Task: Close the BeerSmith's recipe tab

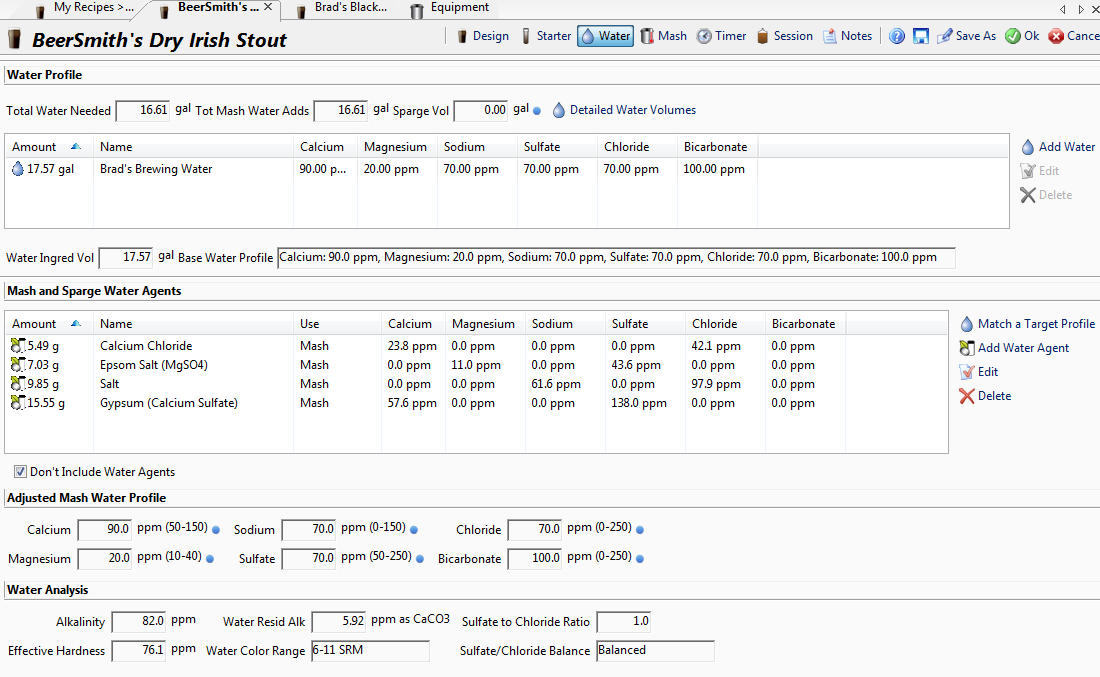Action: (x=268, y=7)
